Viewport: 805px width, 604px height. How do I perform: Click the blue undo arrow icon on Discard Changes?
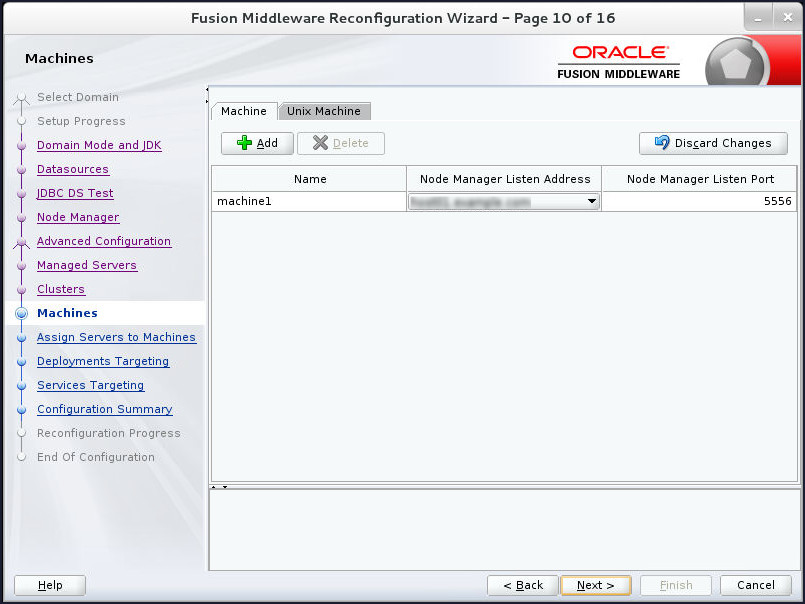pyautogui.click(x=662, y=142)
